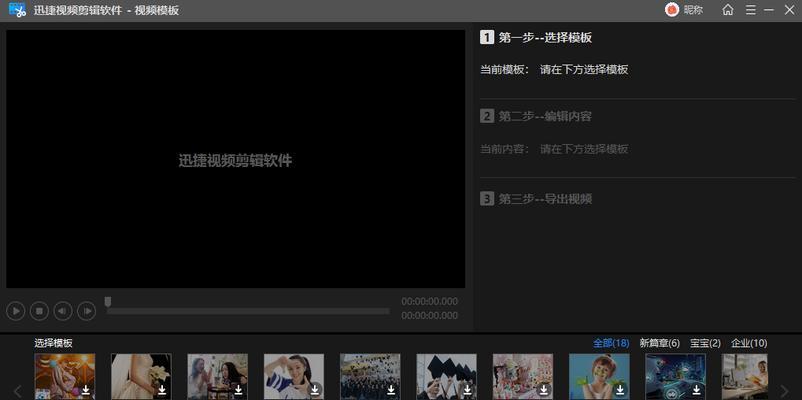
Task: Select the wedding bride with bouquet template
Action: (x=141, y=376)
